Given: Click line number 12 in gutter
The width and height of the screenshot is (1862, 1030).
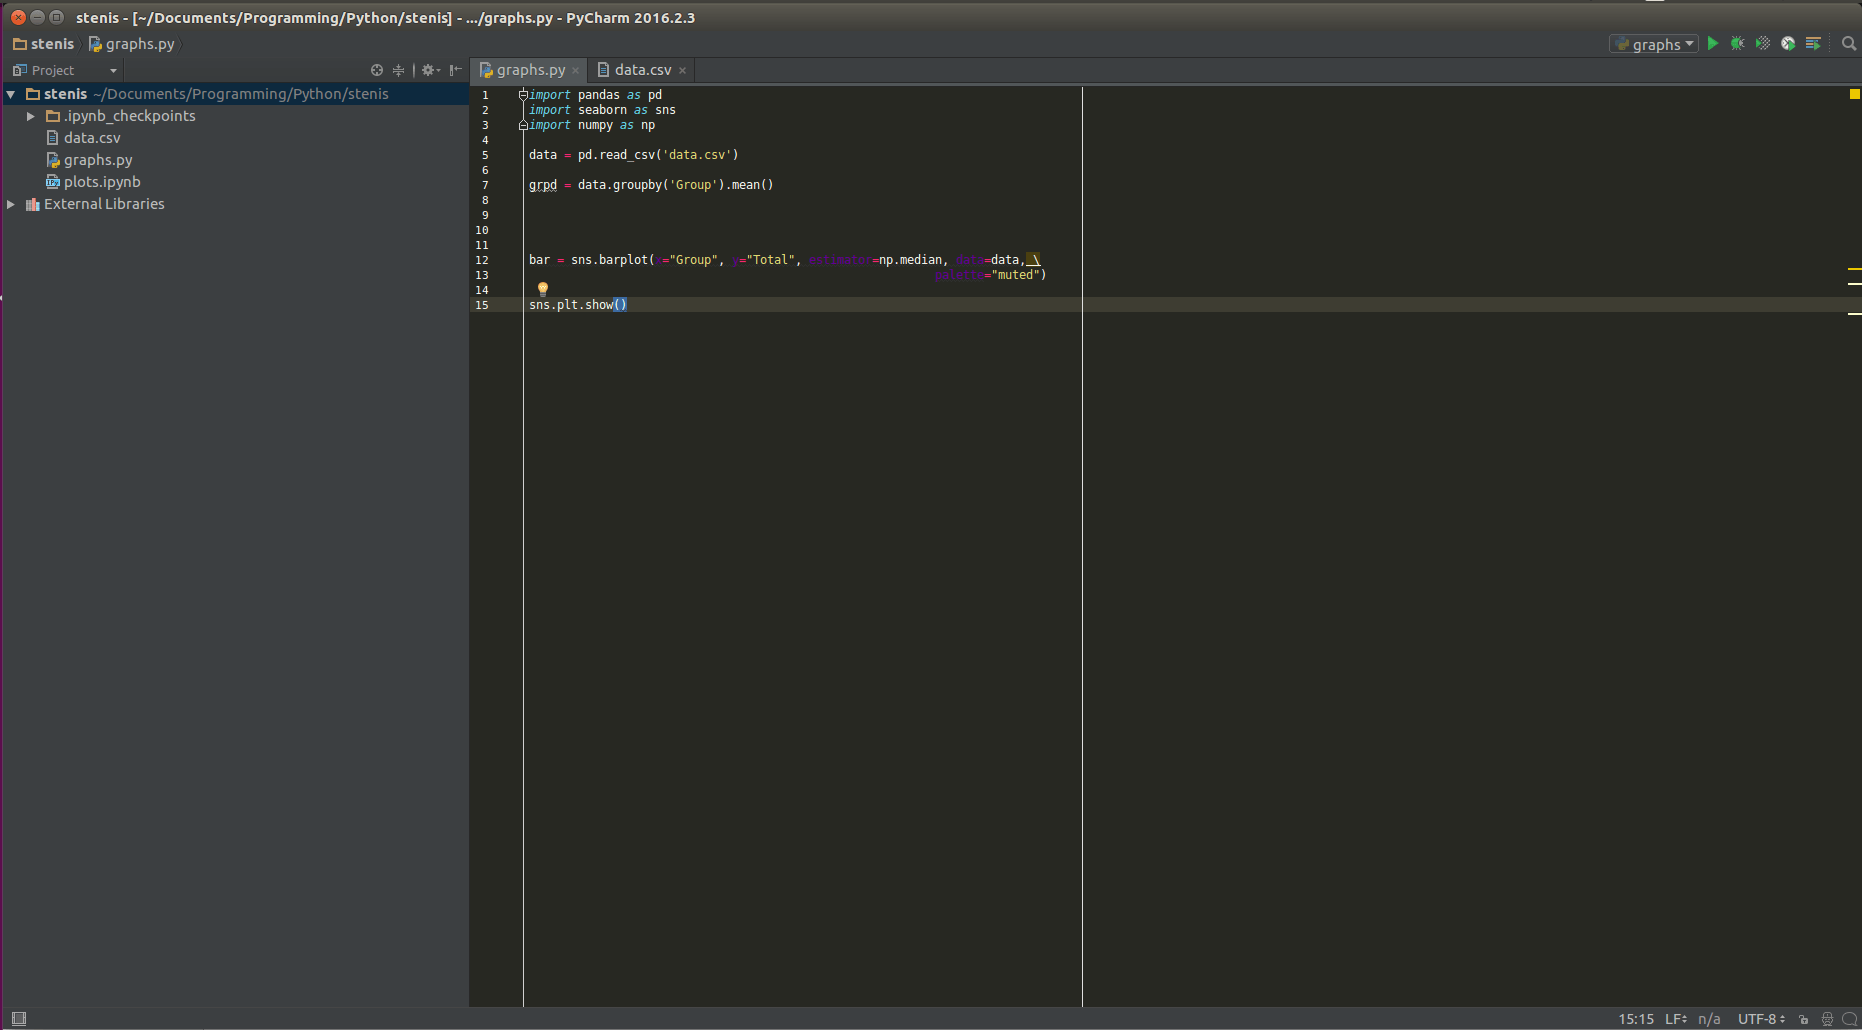Looking at the screenshot, I should [x=482, y=260].
